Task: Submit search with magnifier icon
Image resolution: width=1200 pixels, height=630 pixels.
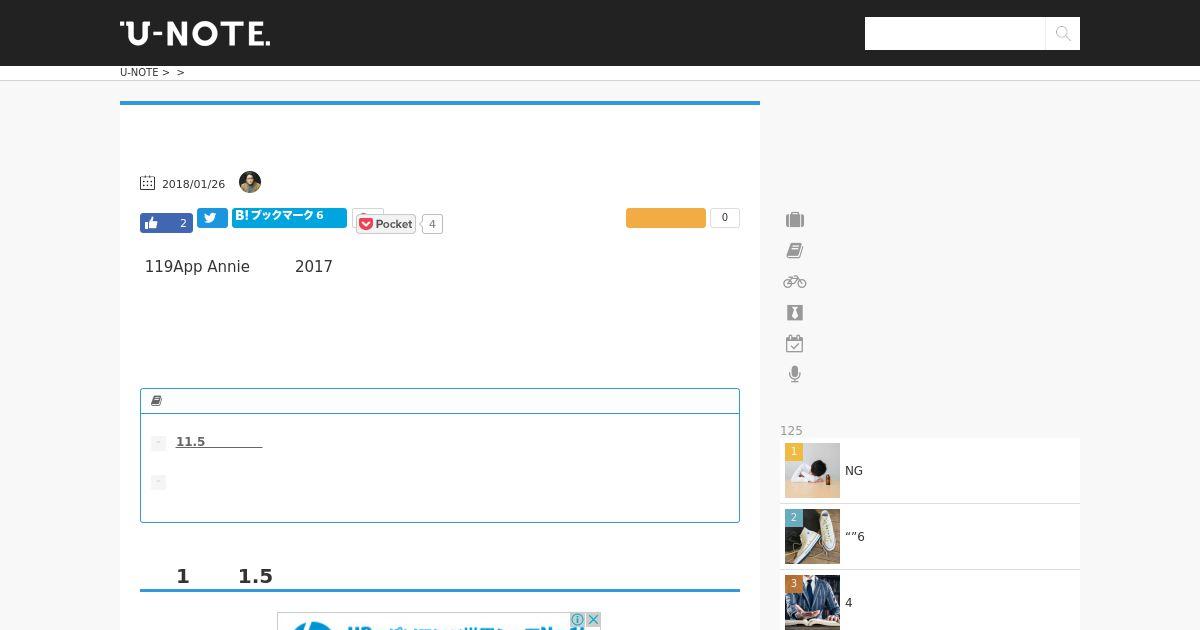Action: click(x=1063, y=33)
